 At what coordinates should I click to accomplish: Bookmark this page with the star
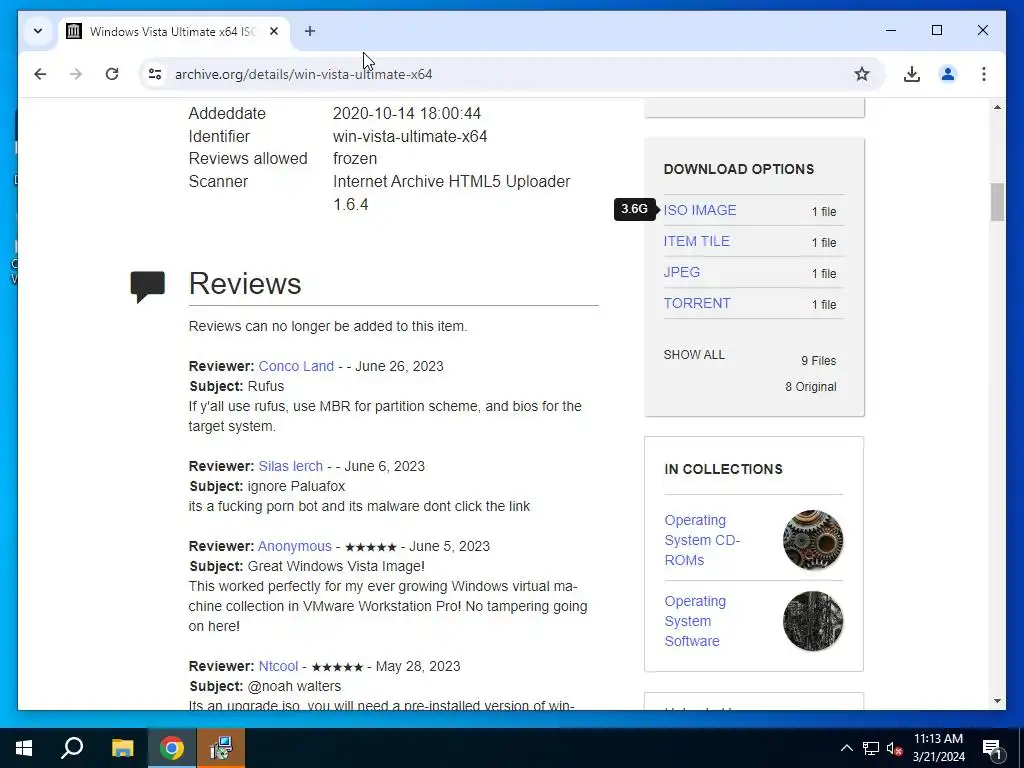(862, 74)
